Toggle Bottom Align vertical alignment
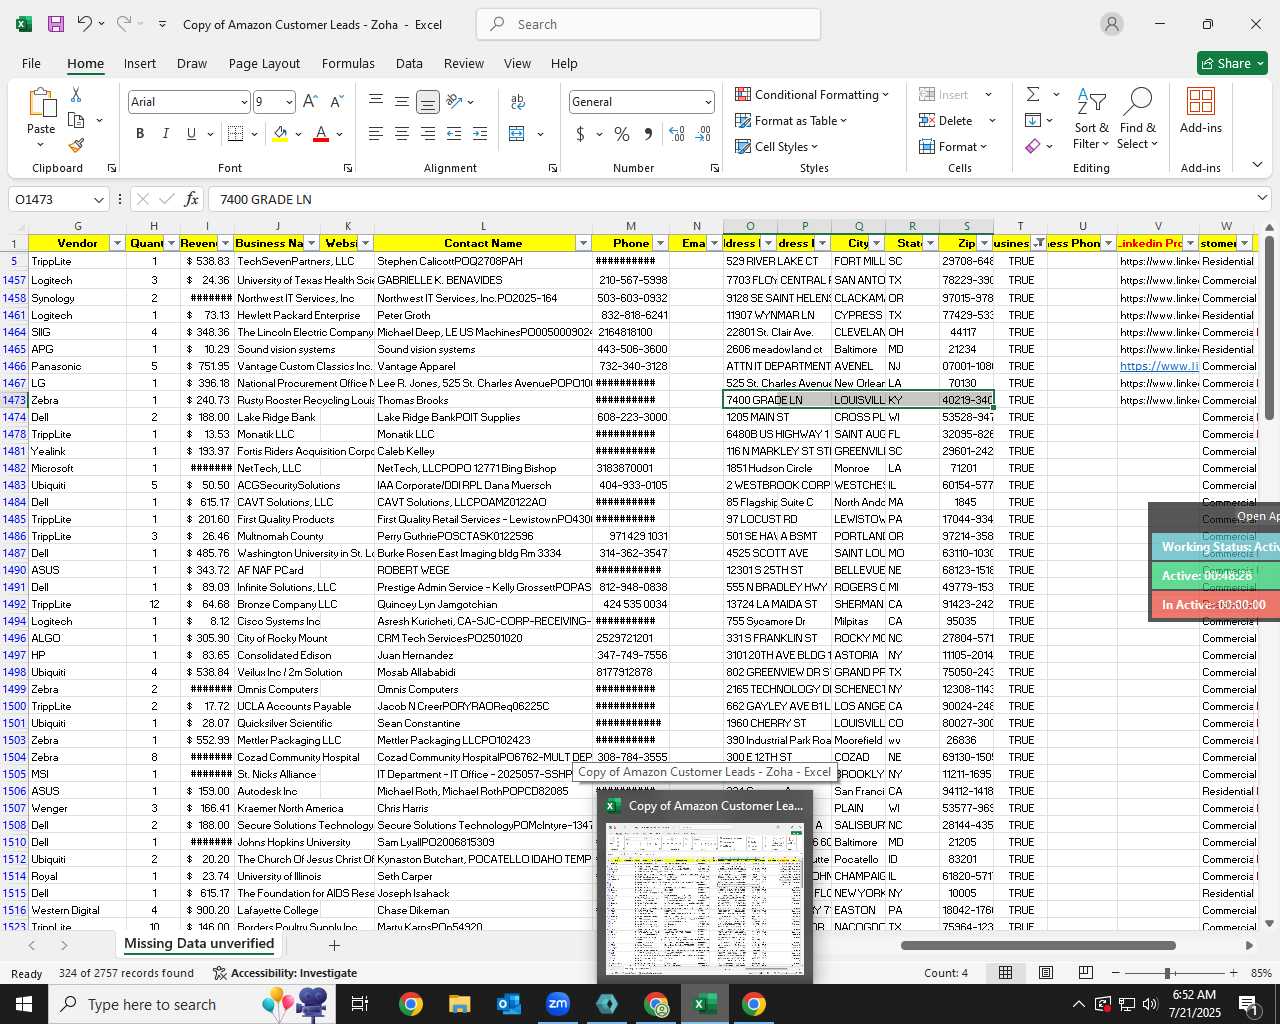The height and width of the screenshot is (1024, 1280). [x=428, y=102]
